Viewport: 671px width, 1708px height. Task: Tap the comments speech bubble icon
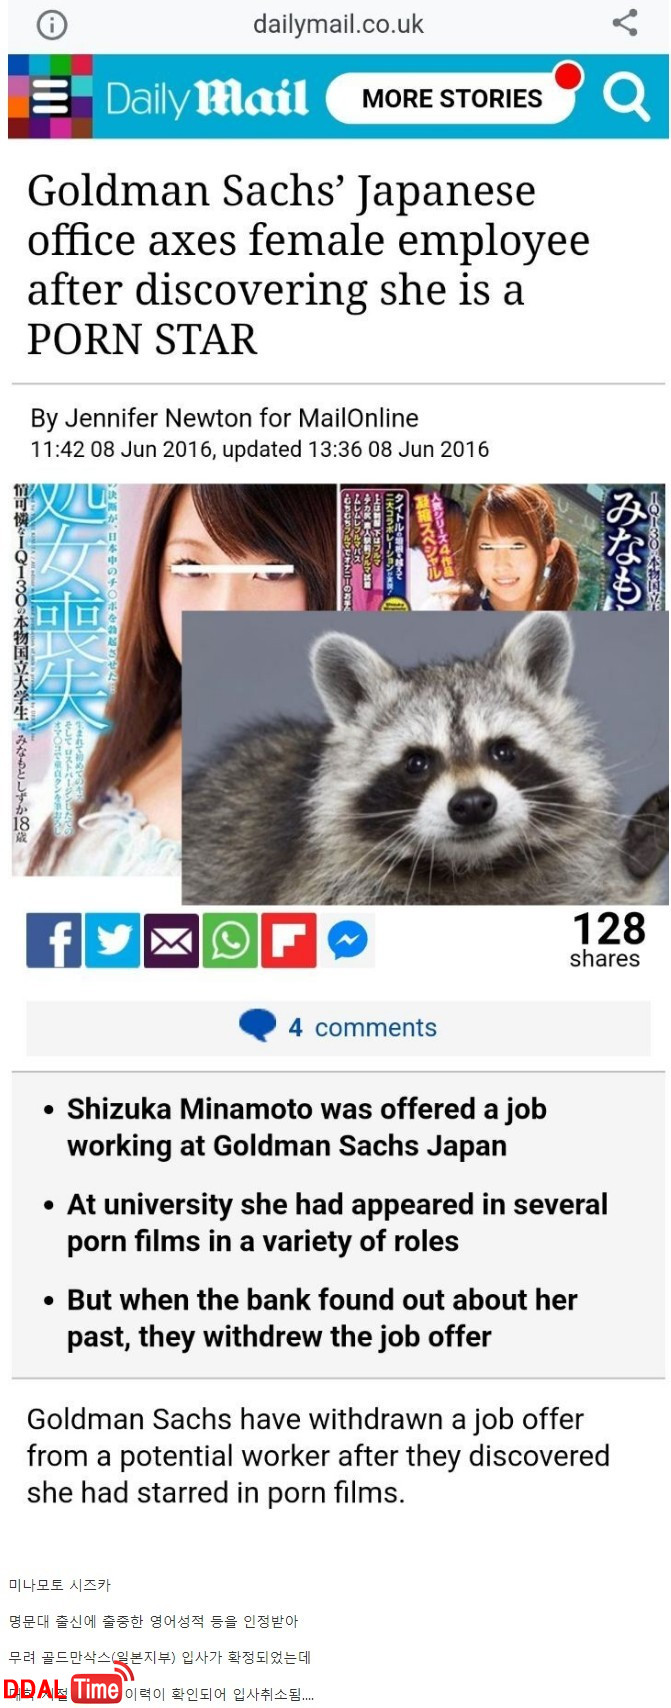257,1026
